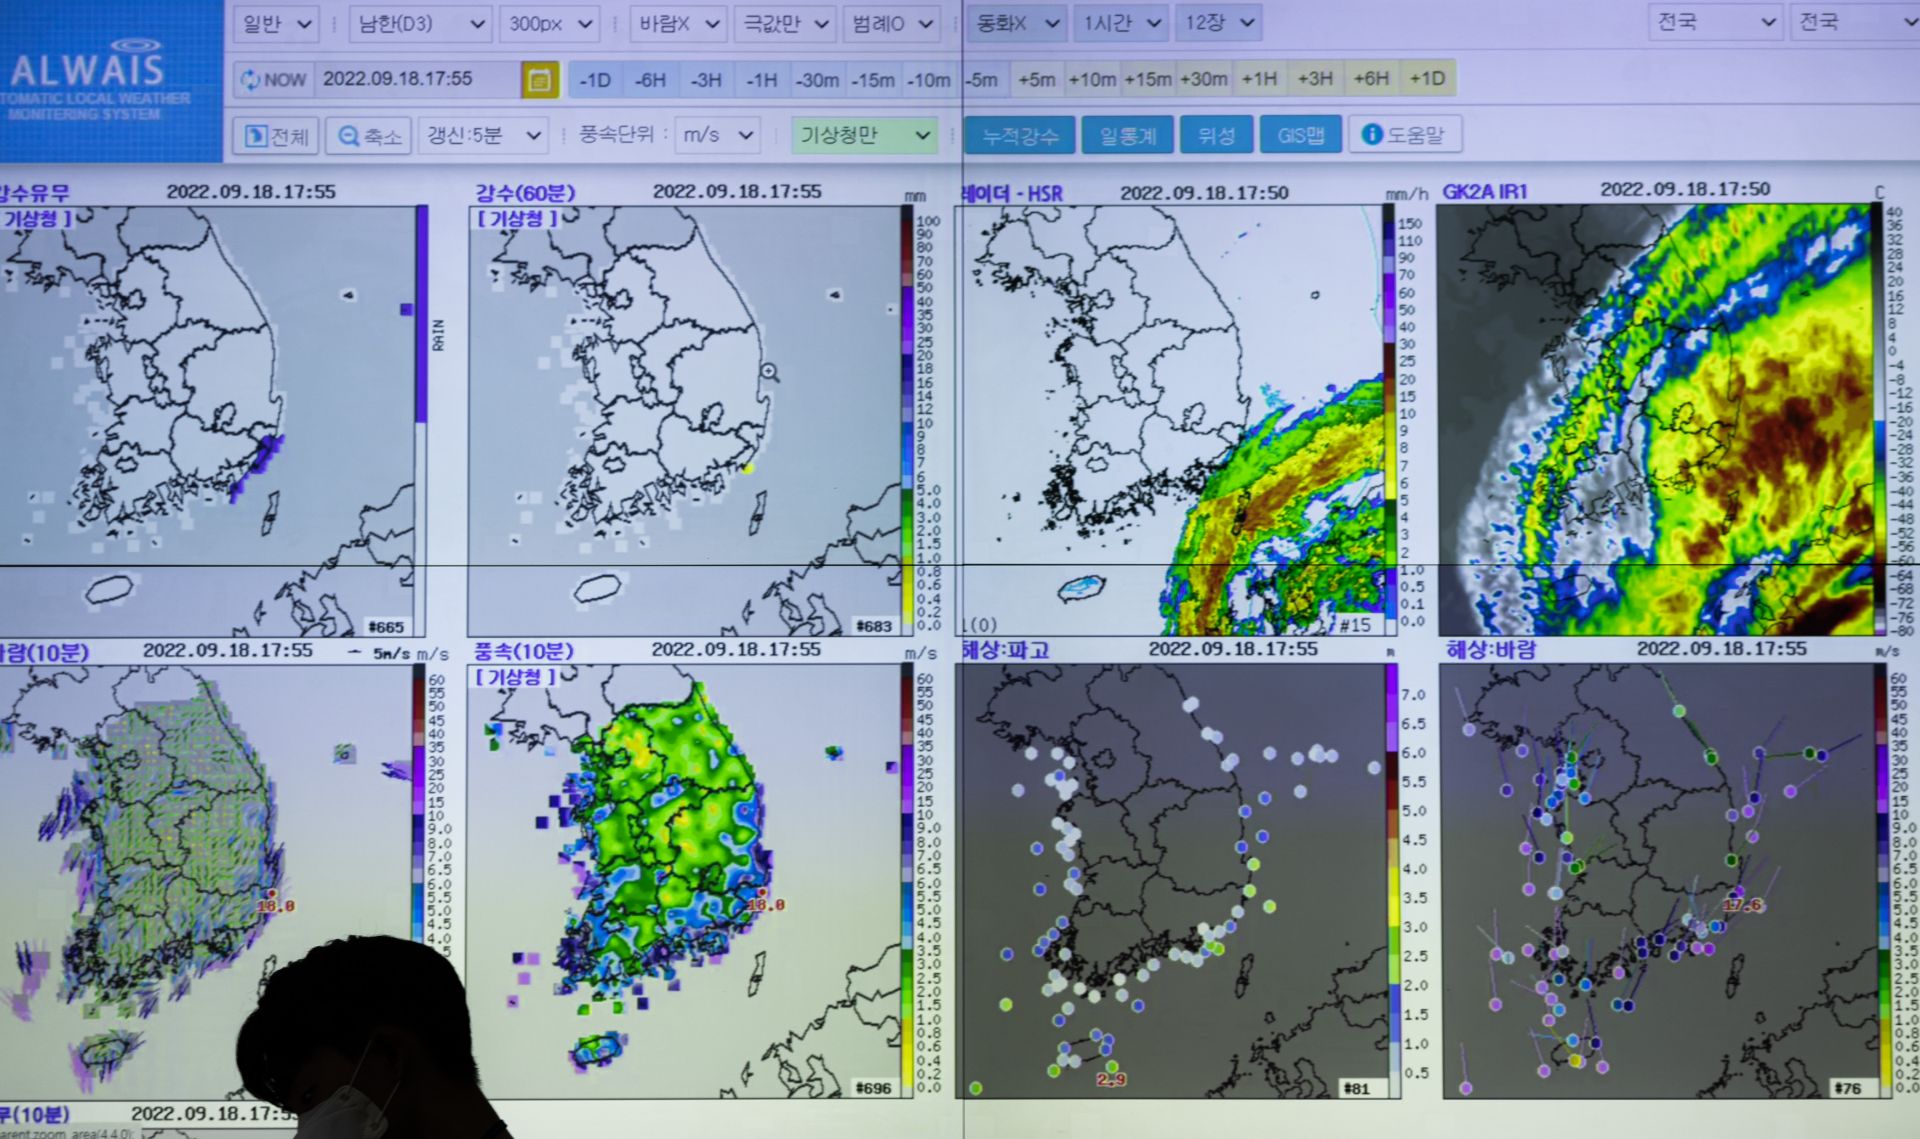Open the yellow calendar date picker
This screenshot has width=1920, height=1139.
point(540,80)
